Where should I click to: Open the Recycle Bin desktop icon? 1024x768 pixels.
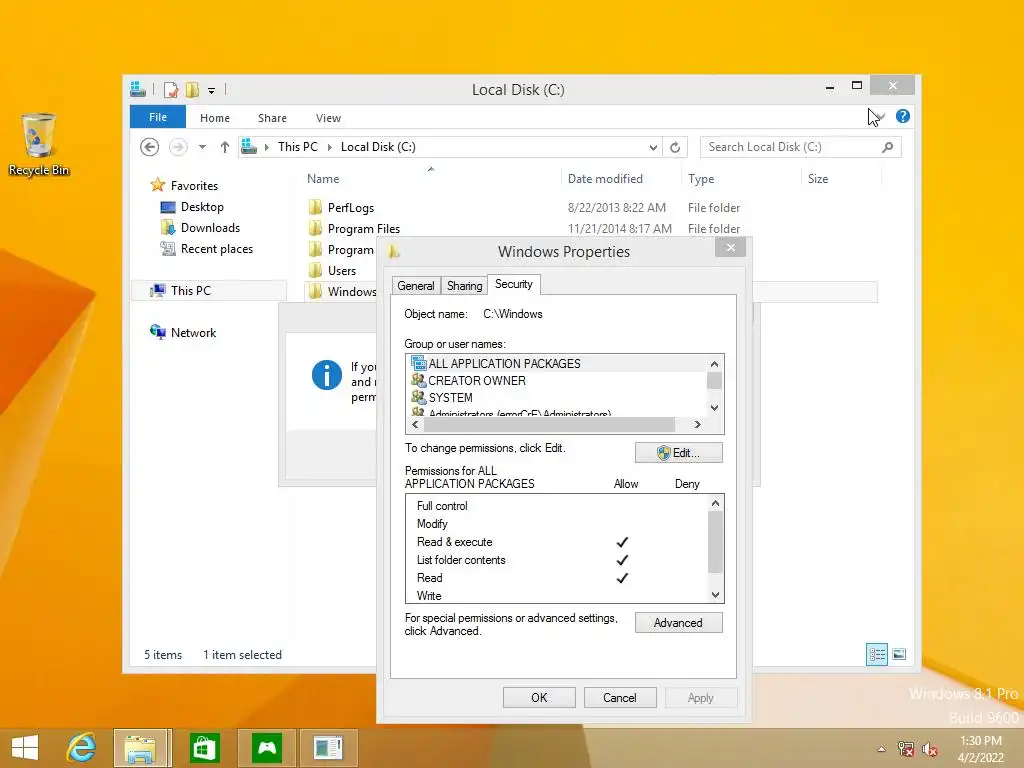39,145
